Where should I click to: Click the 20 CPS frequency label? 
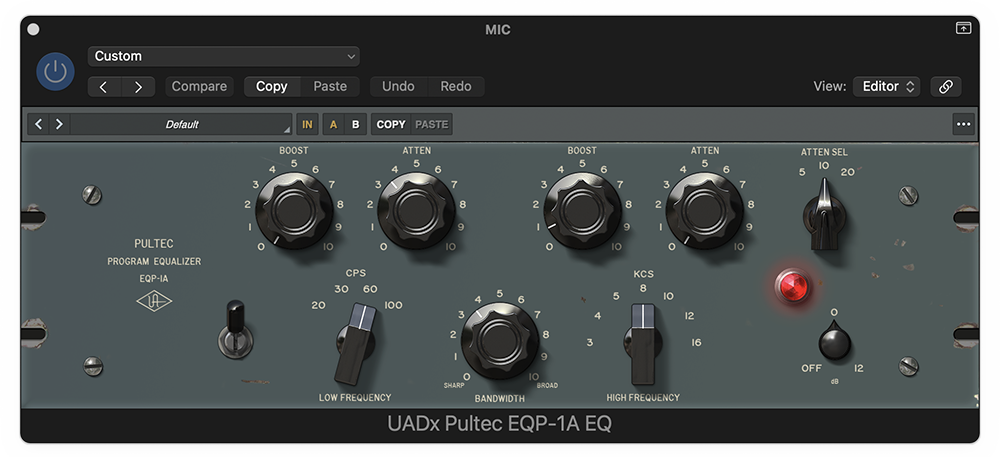318,305
